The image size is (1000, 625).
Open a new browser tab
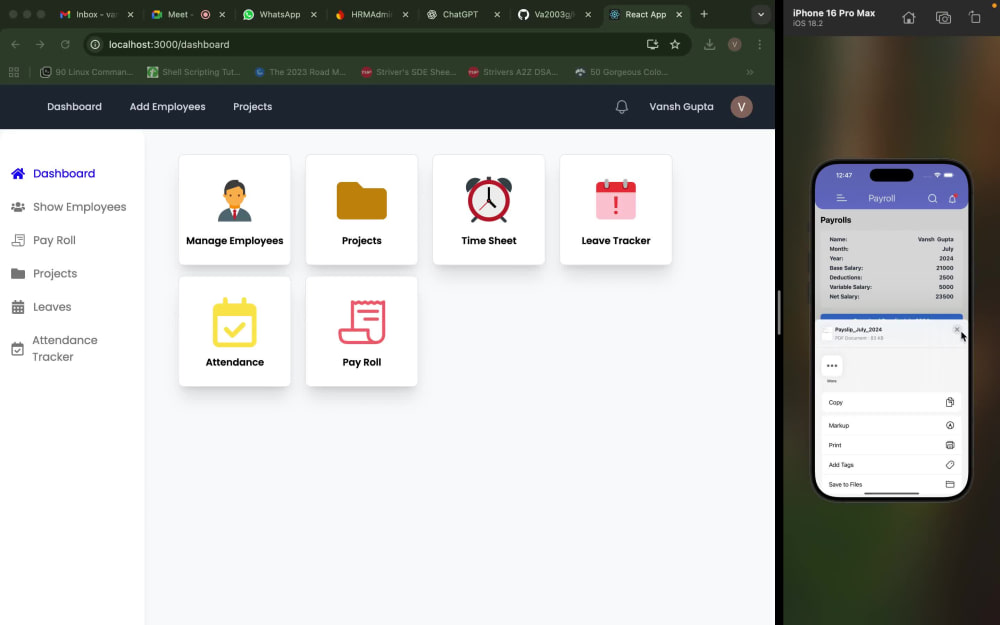[704, 14]
